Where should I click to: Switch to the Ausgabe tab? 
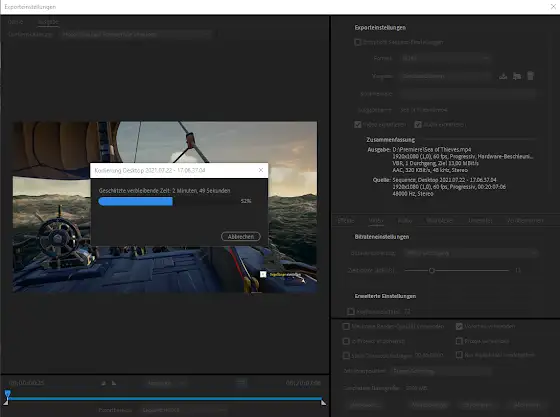[48, 22]
